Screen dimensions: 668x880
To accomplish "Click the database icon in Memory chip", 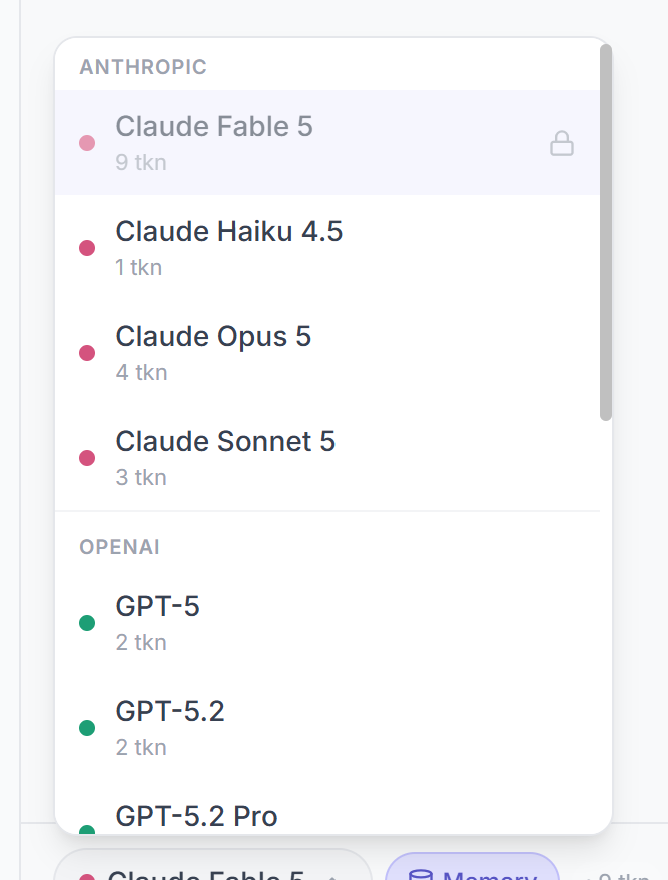I will 420,875.
